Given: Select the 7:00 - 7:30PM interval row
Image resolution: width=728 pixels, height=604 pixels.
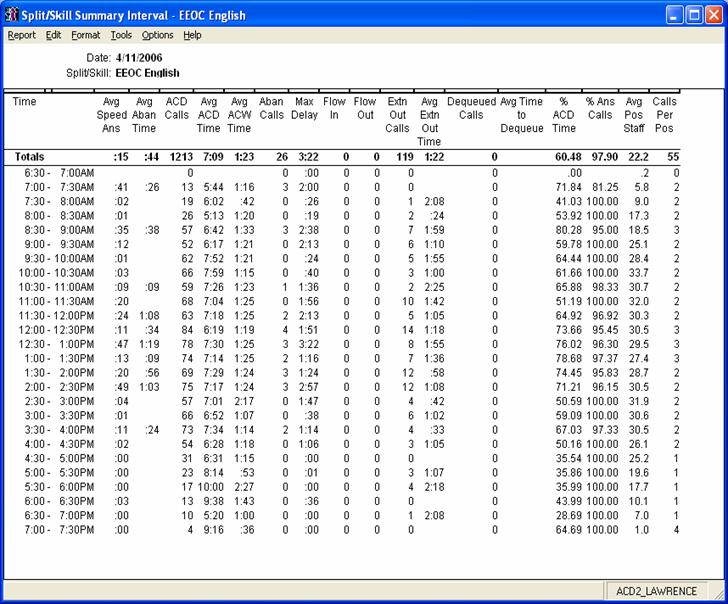Looking at the screenshot, I should click(341, 530).
